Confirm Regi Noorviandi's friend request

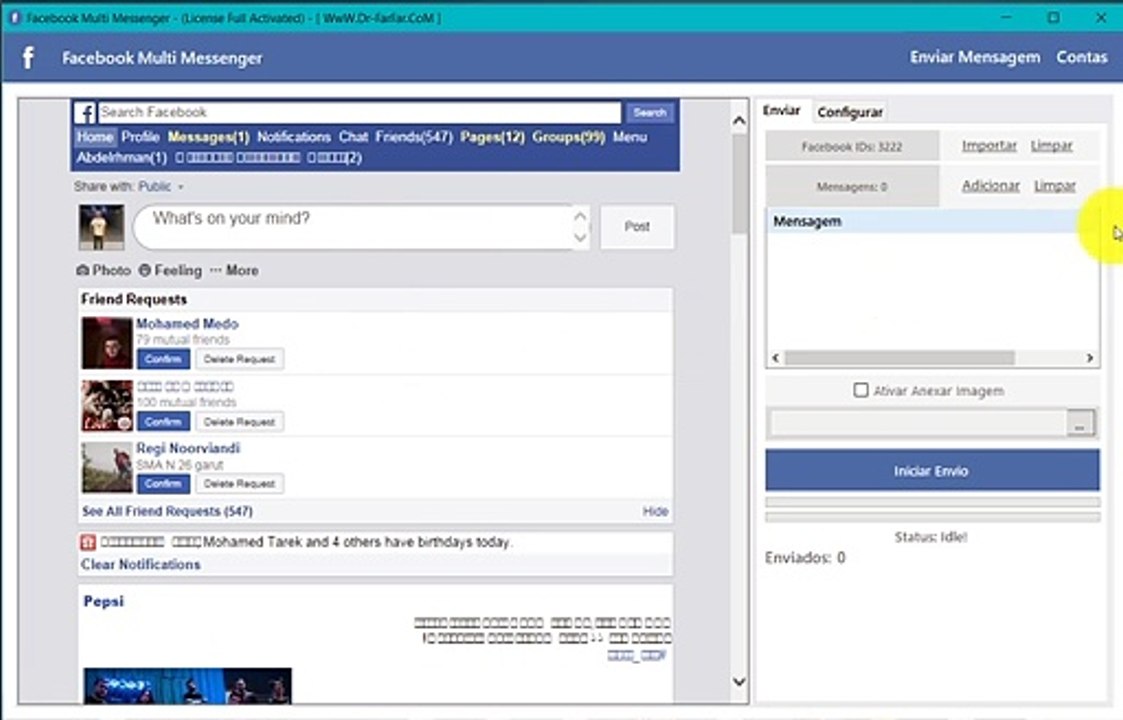[163, 484]
